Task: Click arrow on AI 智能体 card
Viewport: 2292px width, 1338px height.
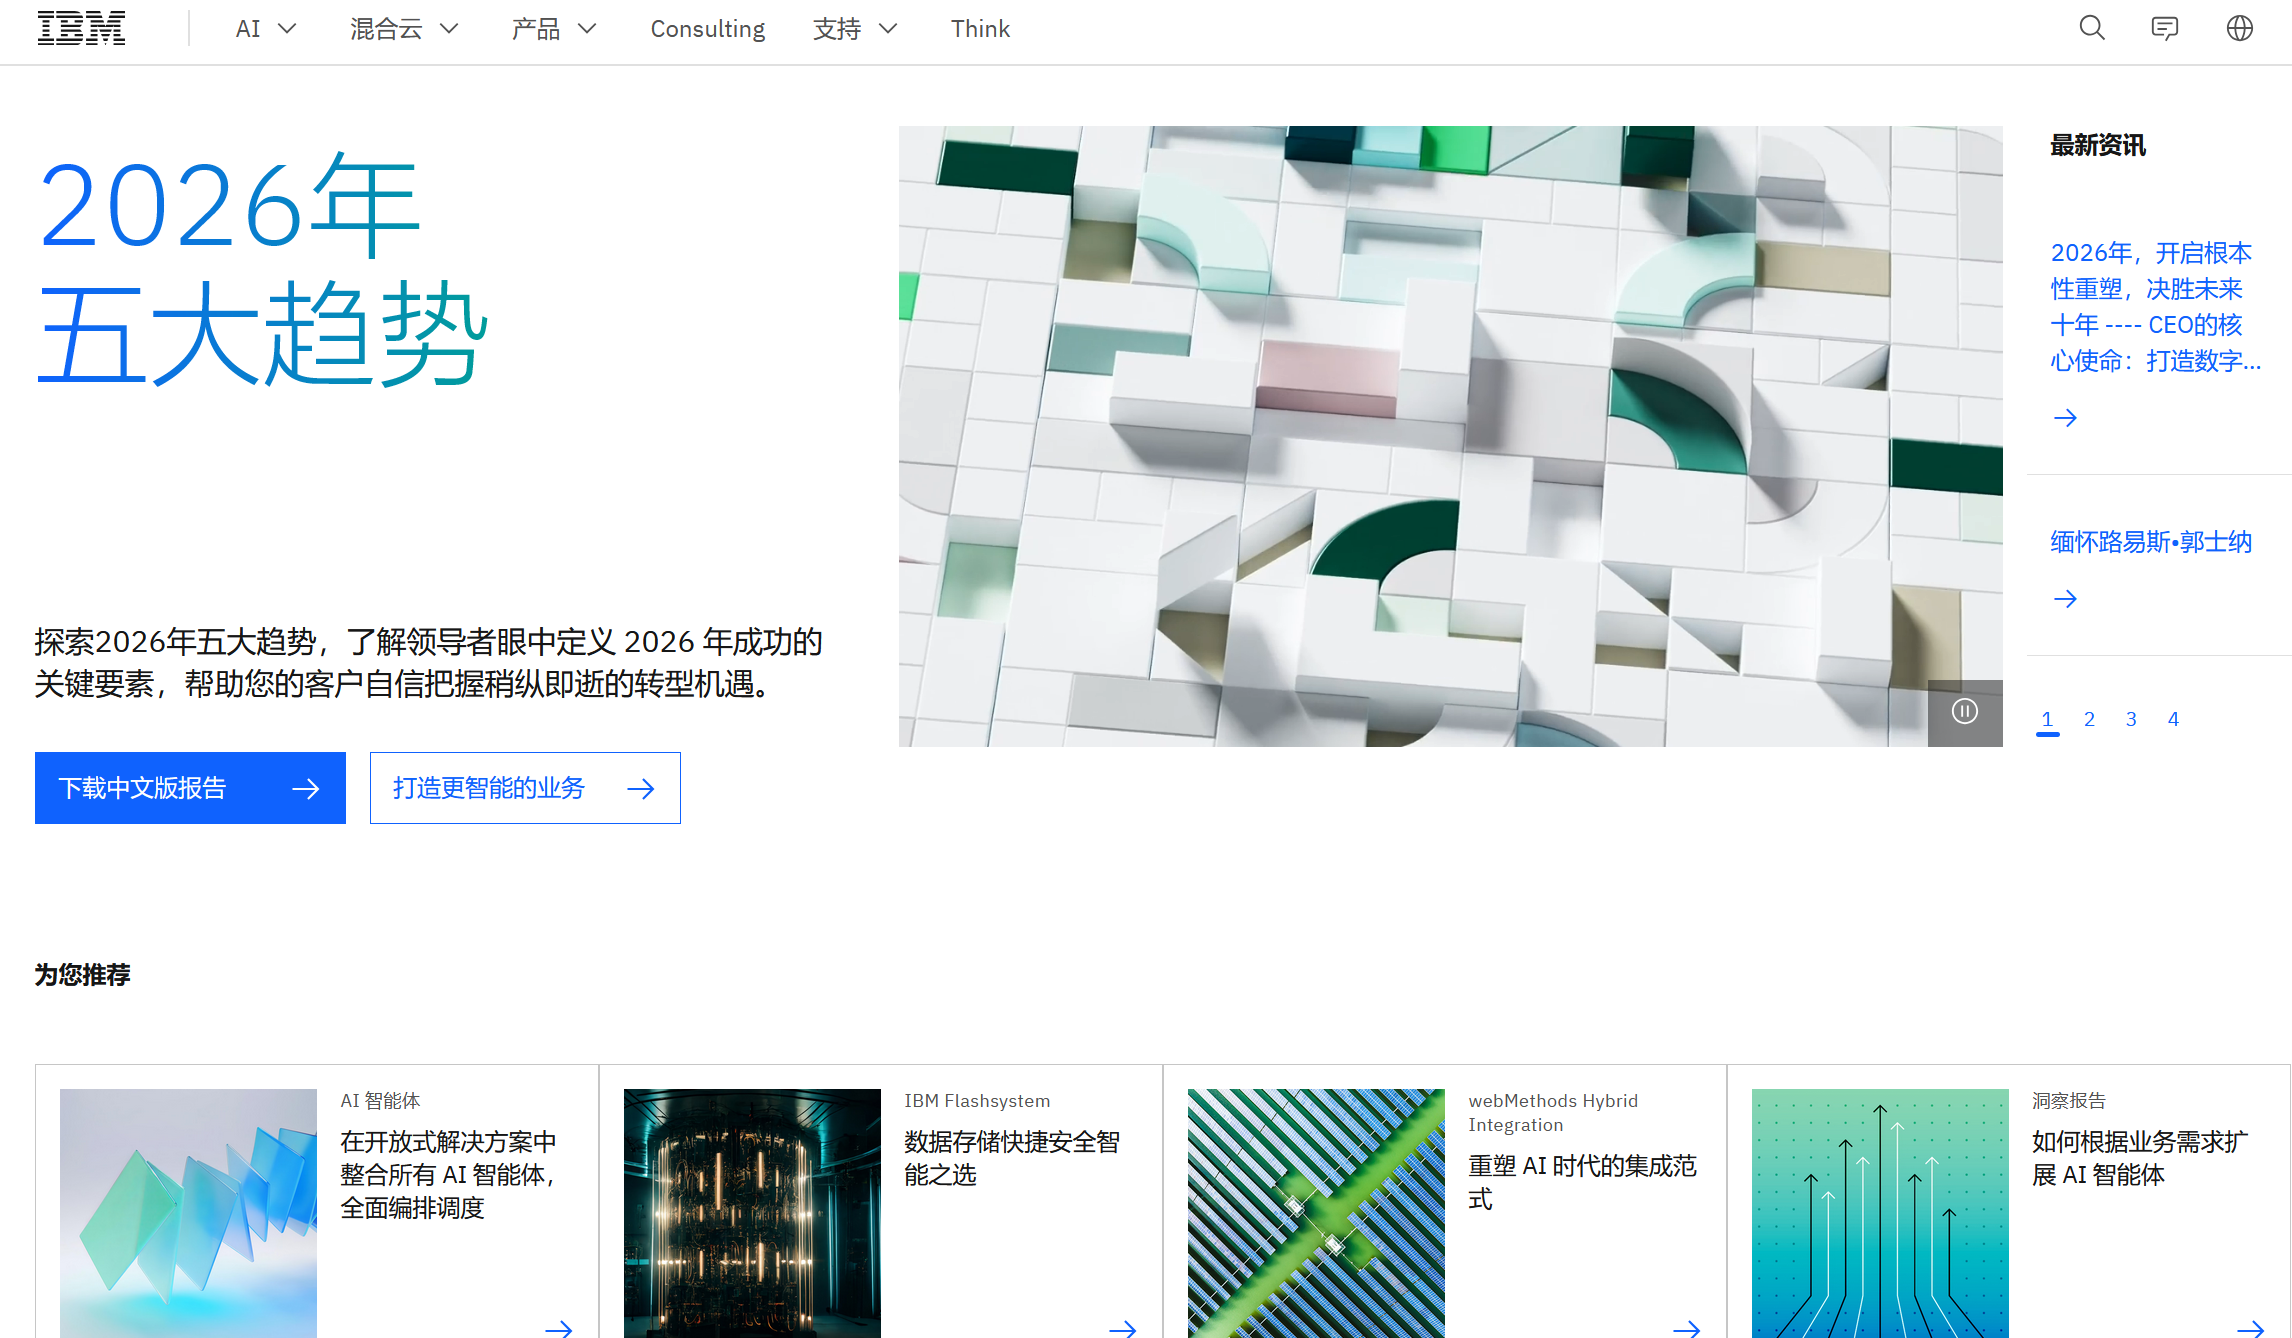Action: pos(558,1328)
